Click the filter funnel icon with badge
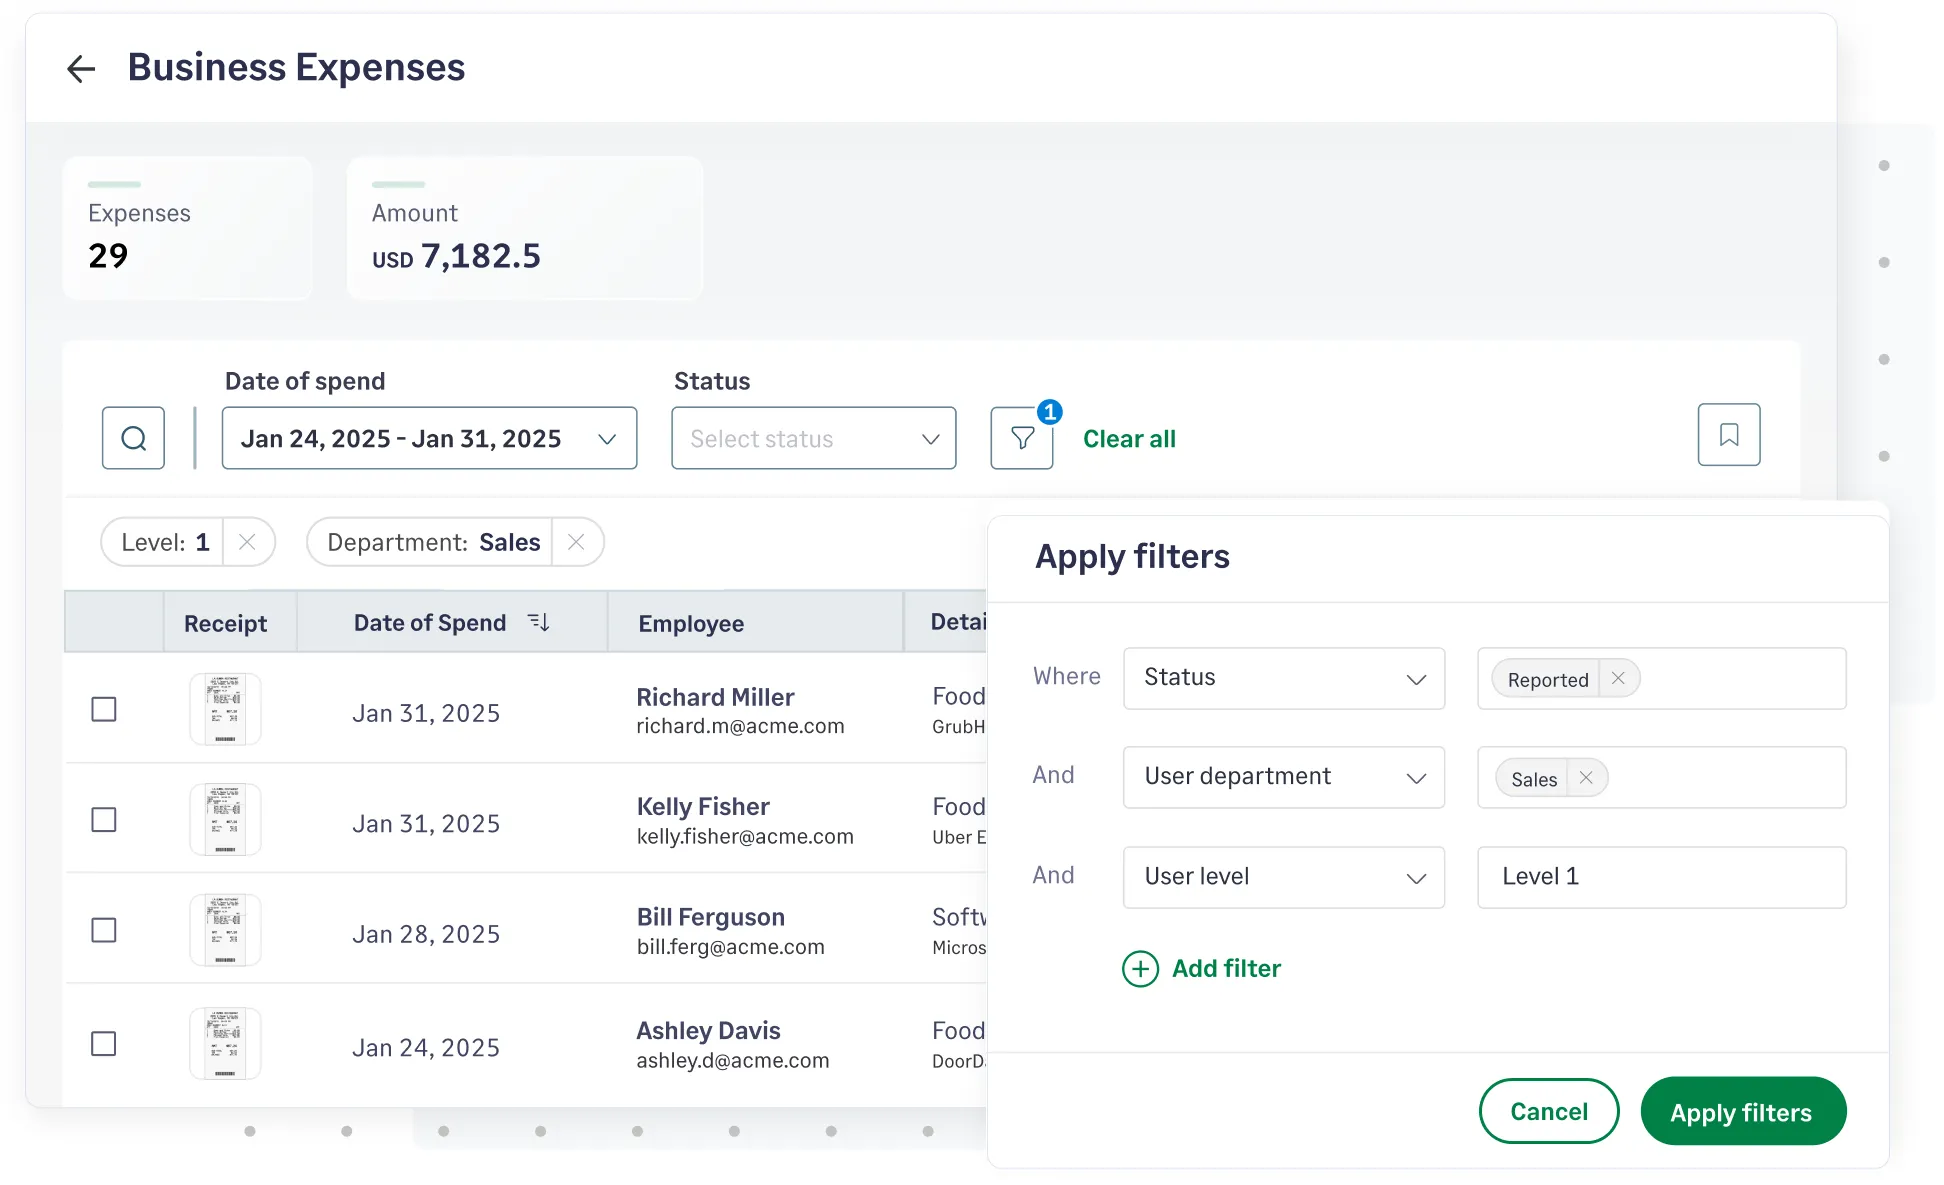This screenshot has height=1185, width=1944. click(1021, 438)
